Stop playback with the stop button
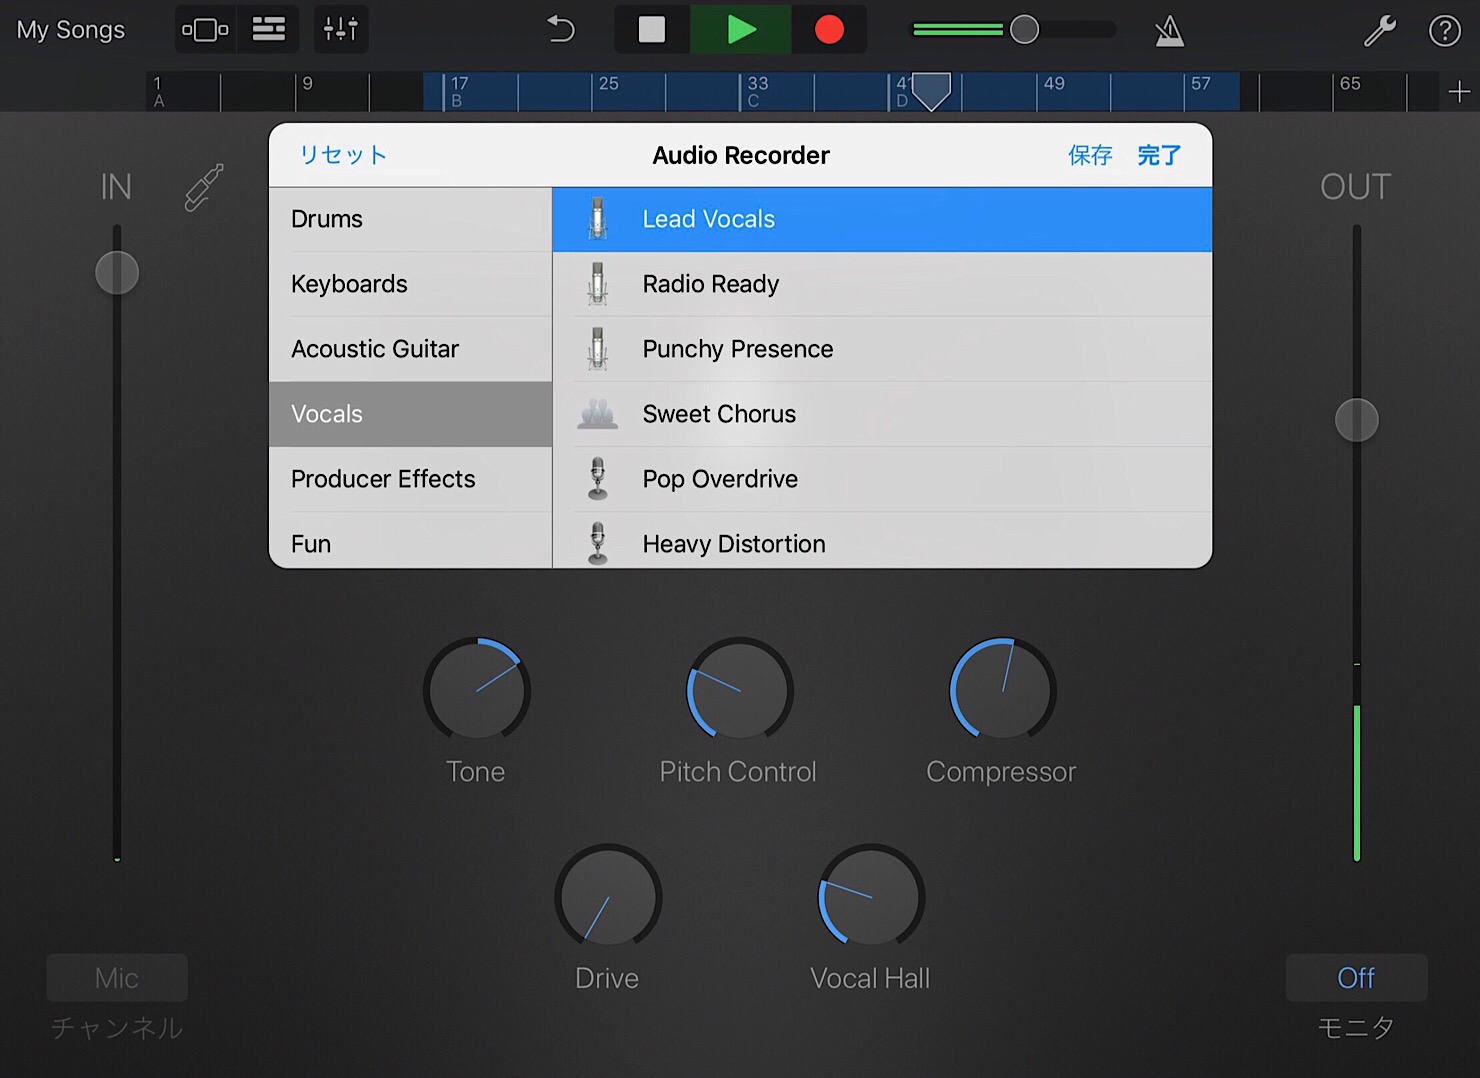 [652, 30]
